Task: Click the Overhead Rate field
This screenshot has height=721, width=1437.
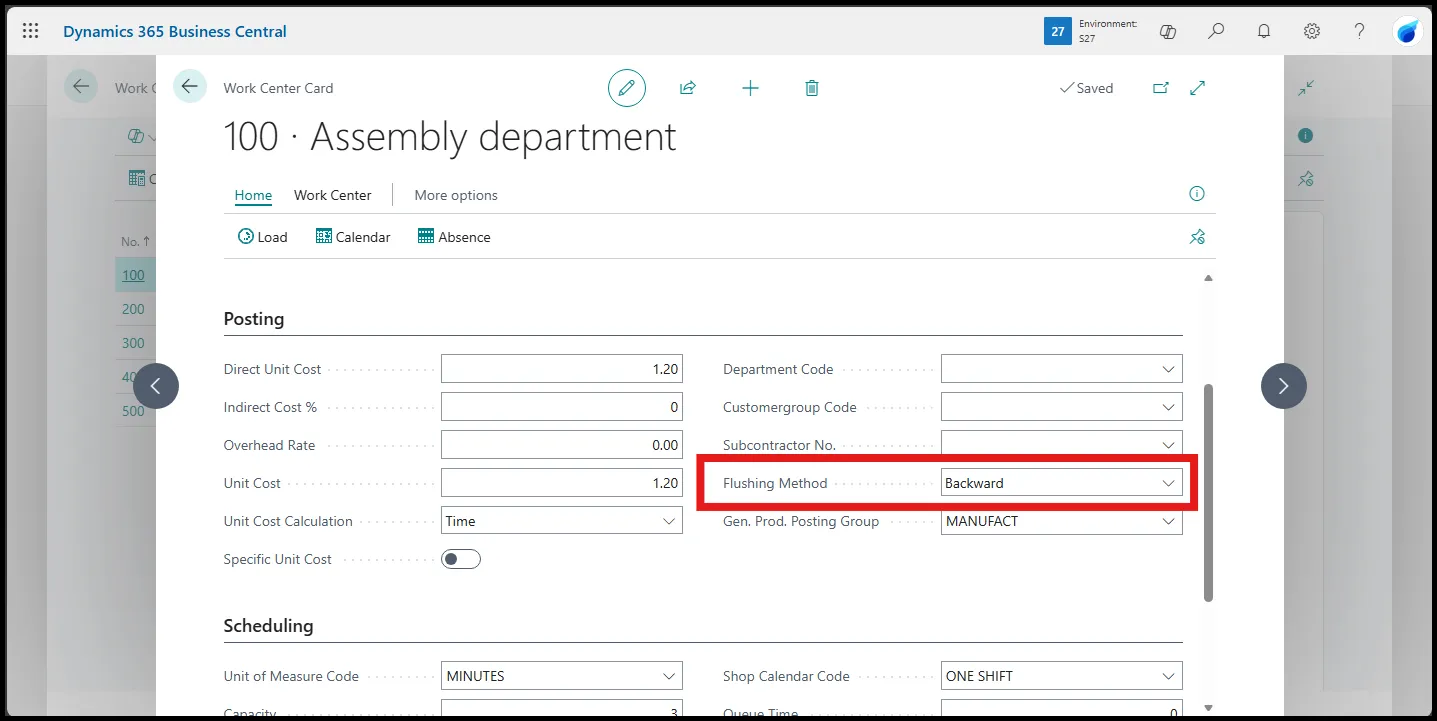Action: pos(562,445)
